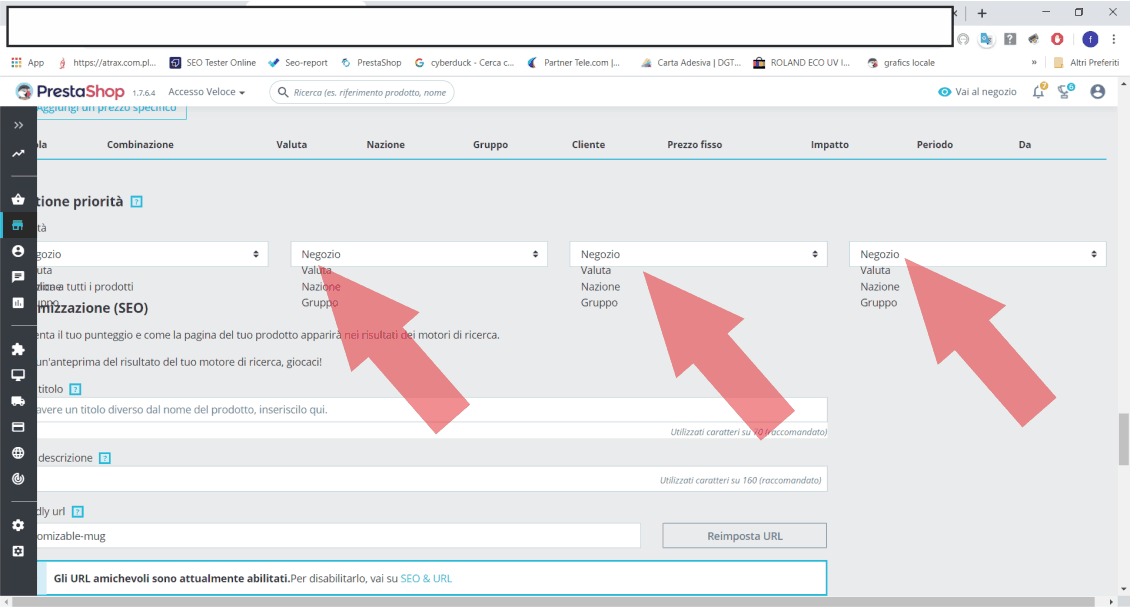Click help icon next to titolo label
The width and height of the screenshot is (1131, 607).
click(x=75, y=389)
